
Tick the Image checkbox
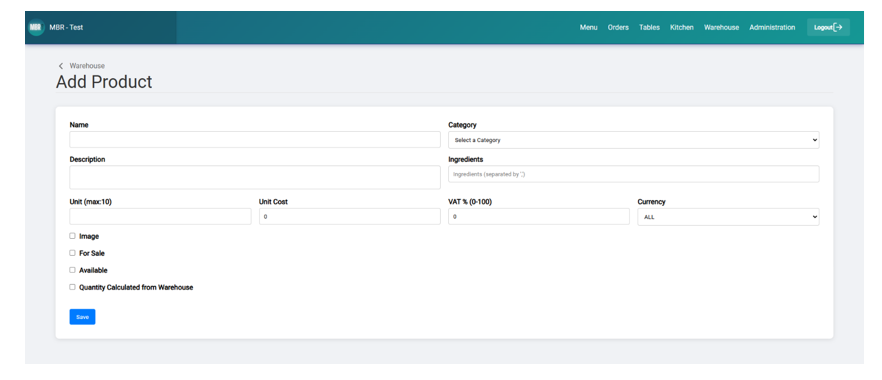click(x=72, y=236)
